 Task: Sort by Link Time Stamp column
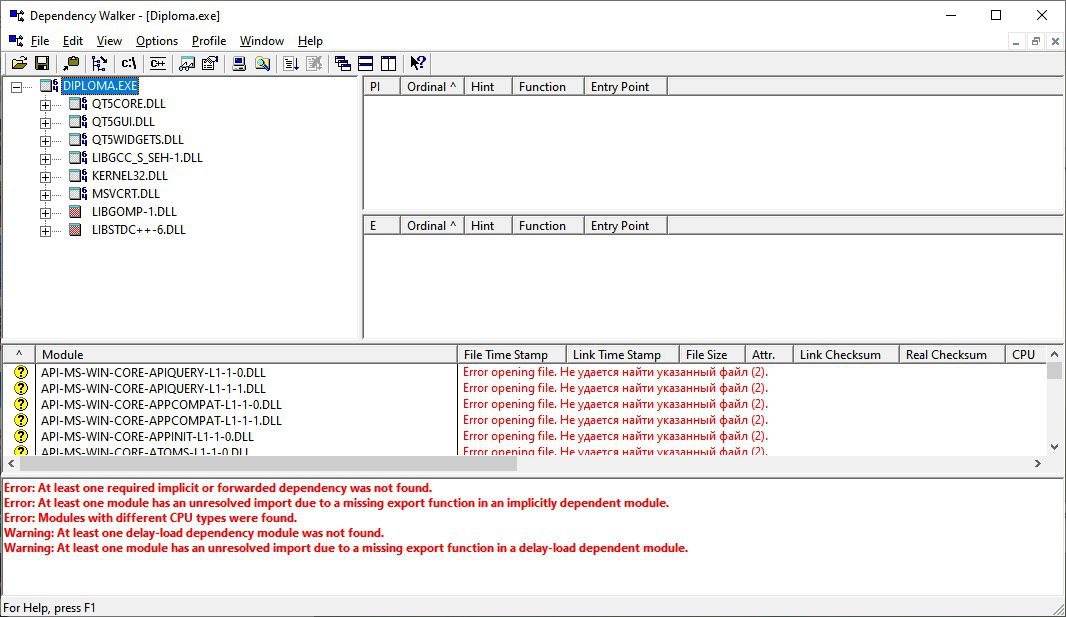(x=623, y=355)
